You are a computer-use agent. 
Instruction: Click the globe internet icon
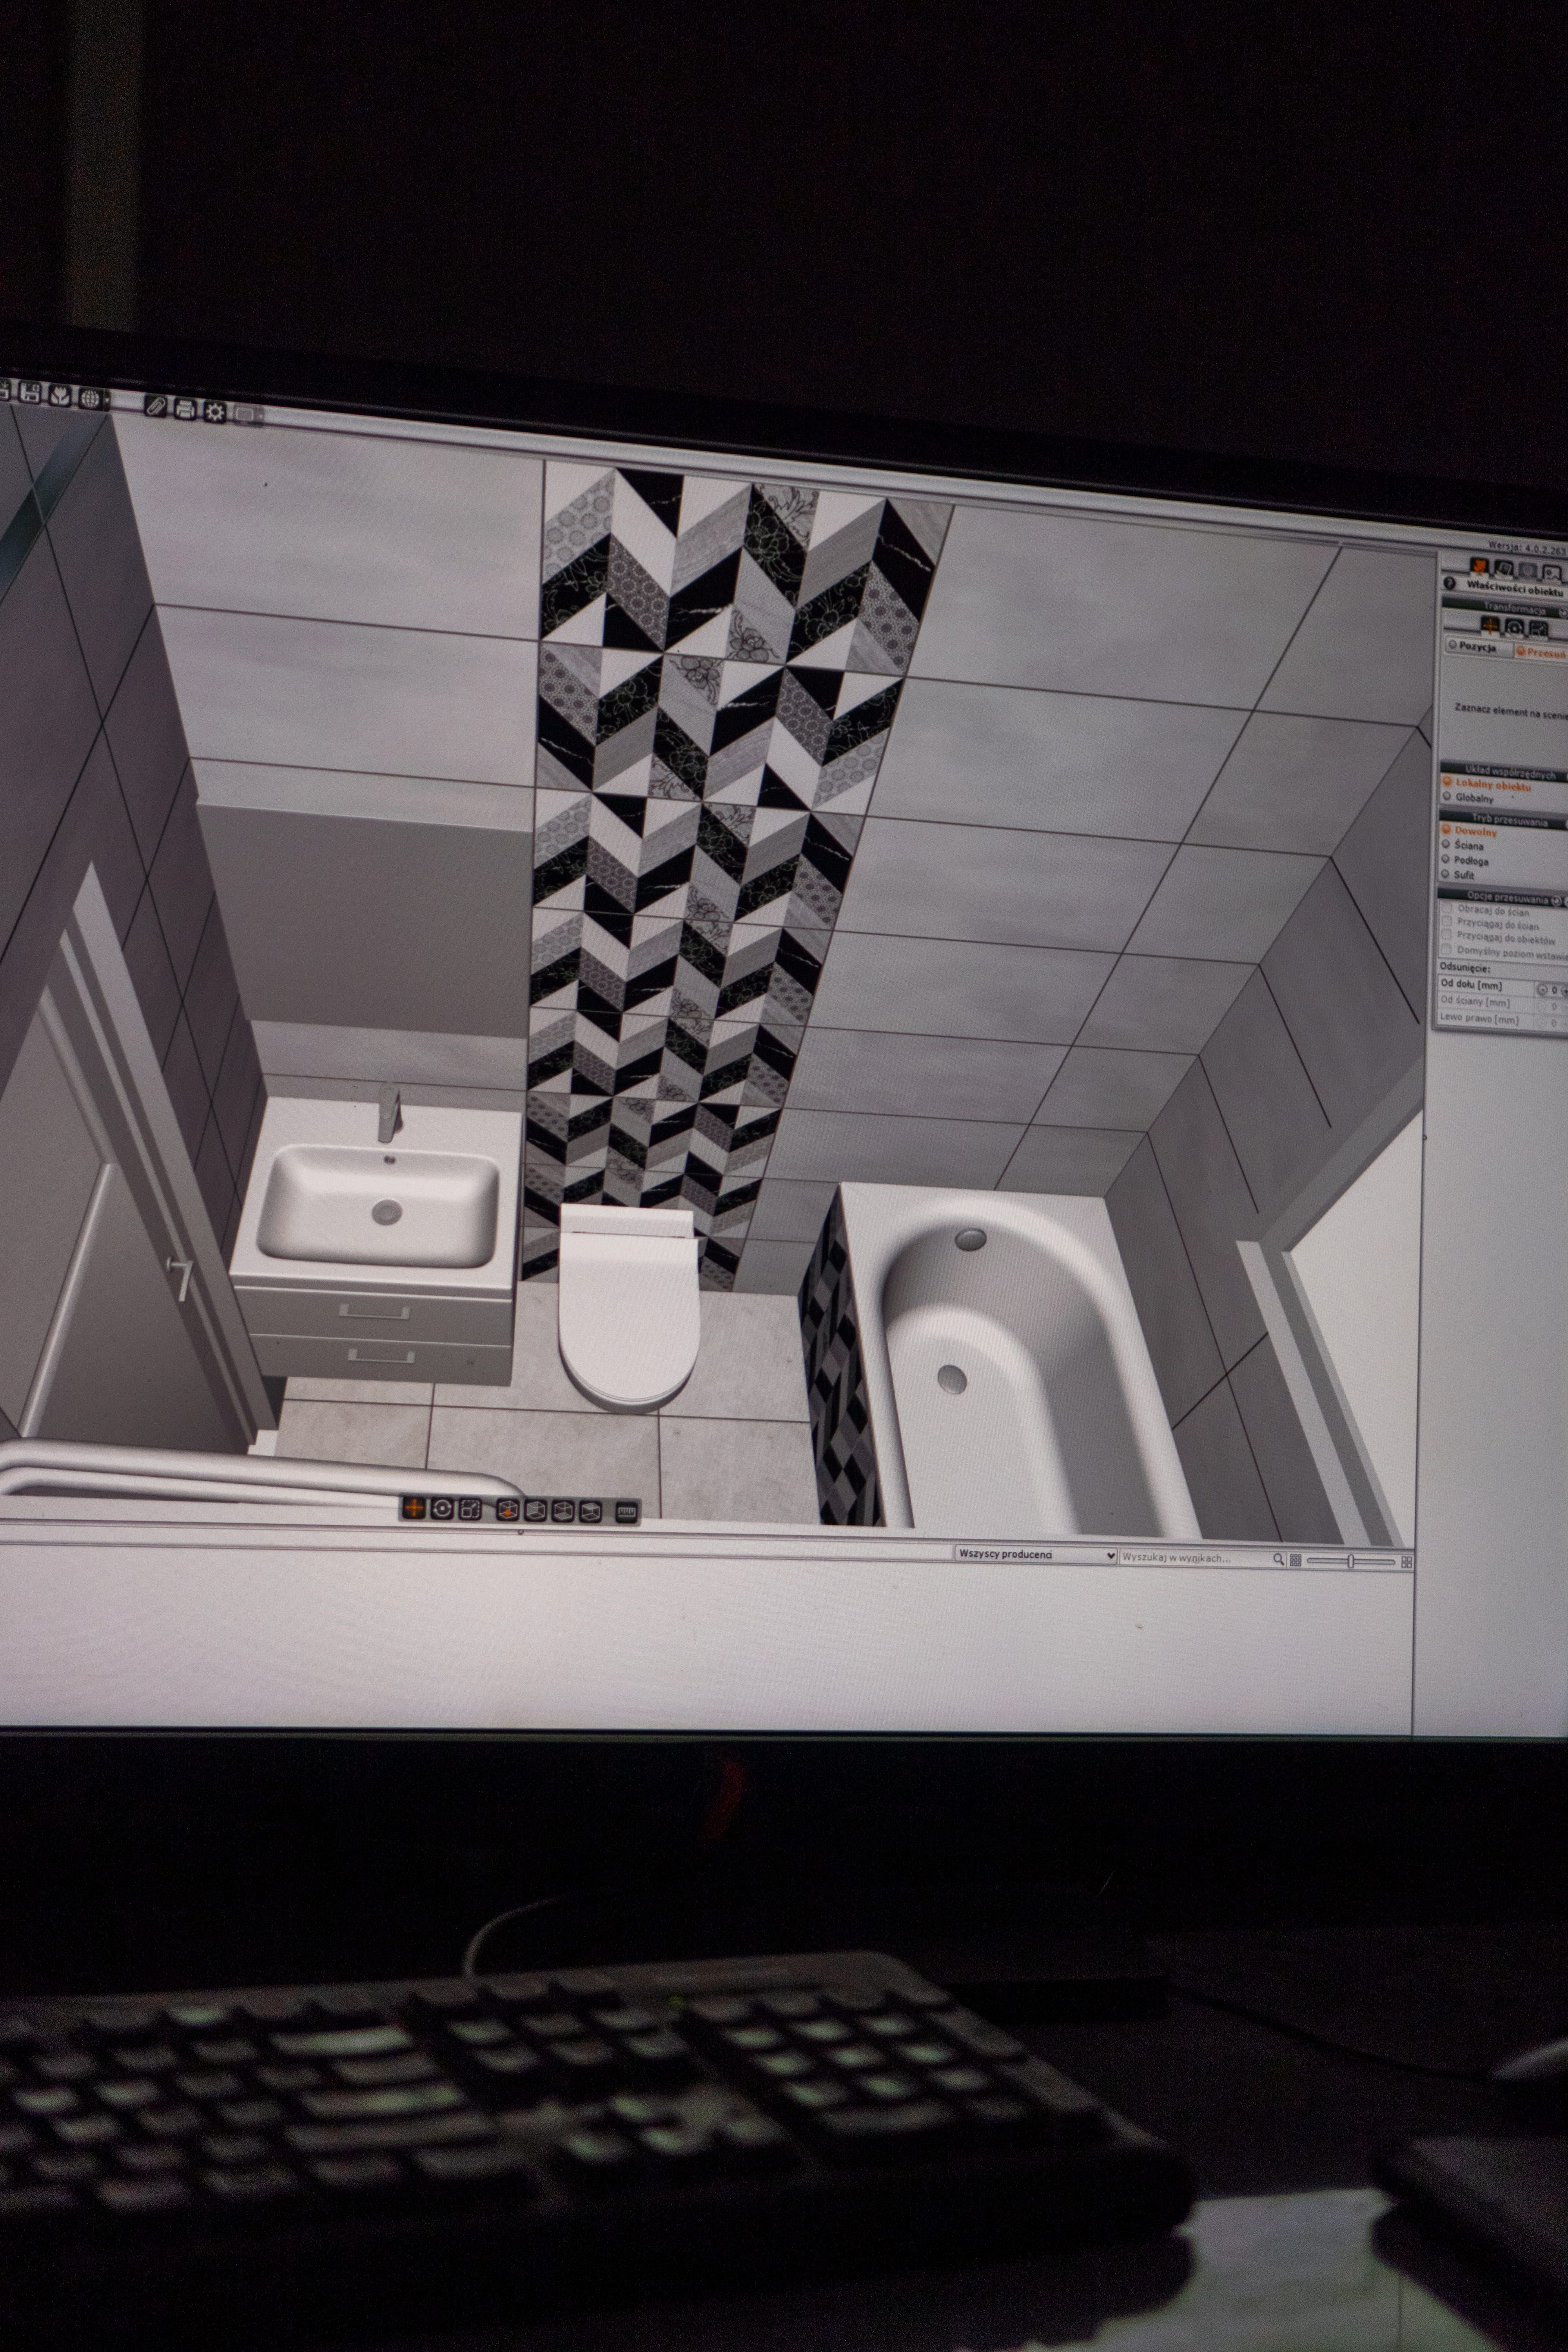(90, 398)
